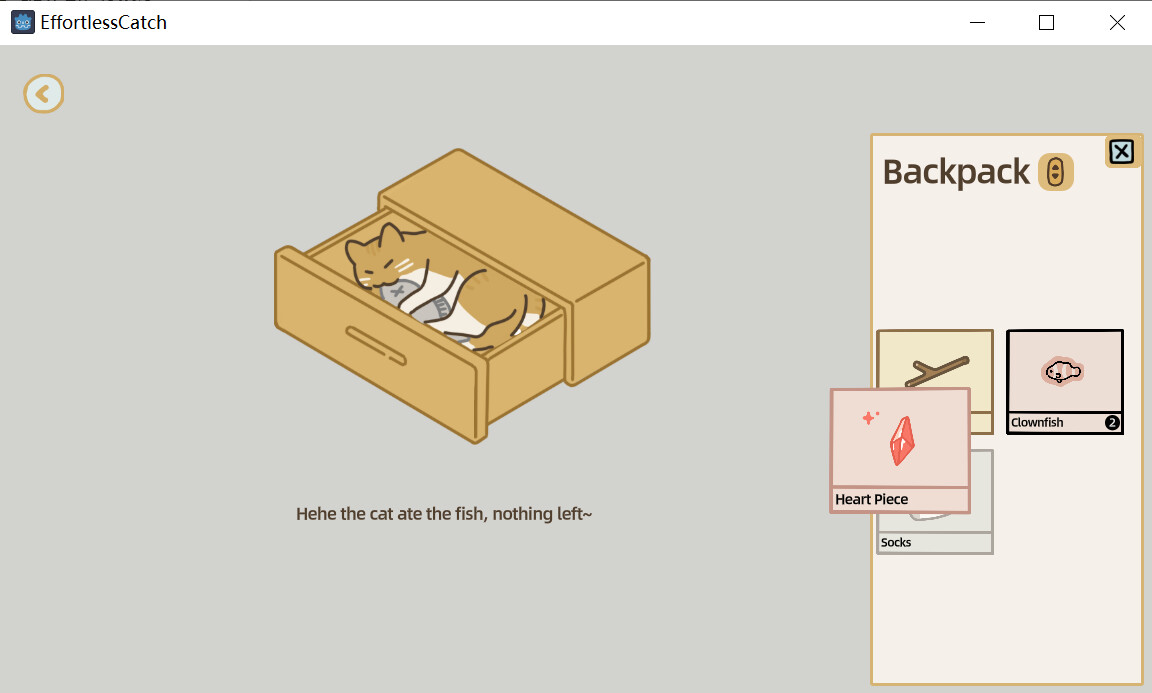Close the Backpack panel with the X
The width and height of the screenshot is (1152, 693).
tap(1121, 151)
